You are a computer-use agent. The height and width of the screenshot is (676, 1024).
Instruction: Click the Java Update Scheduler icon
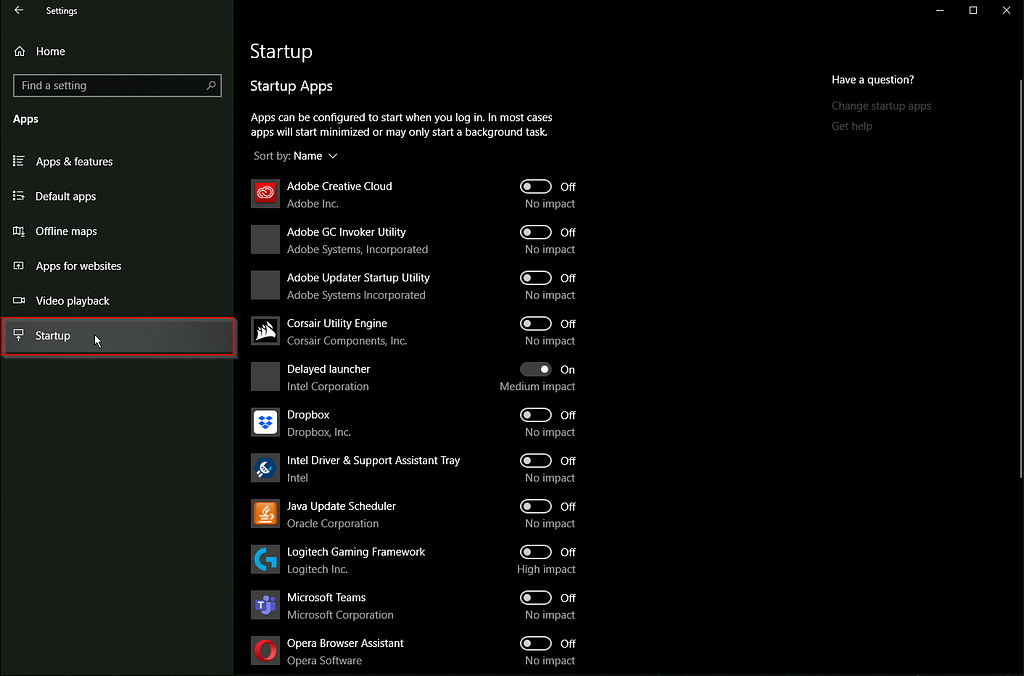[265, 513]
